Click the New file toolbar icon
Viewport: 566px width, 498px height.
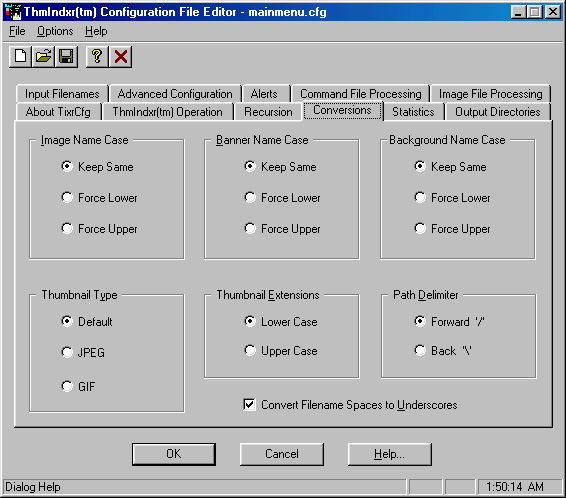pos(21,57)
